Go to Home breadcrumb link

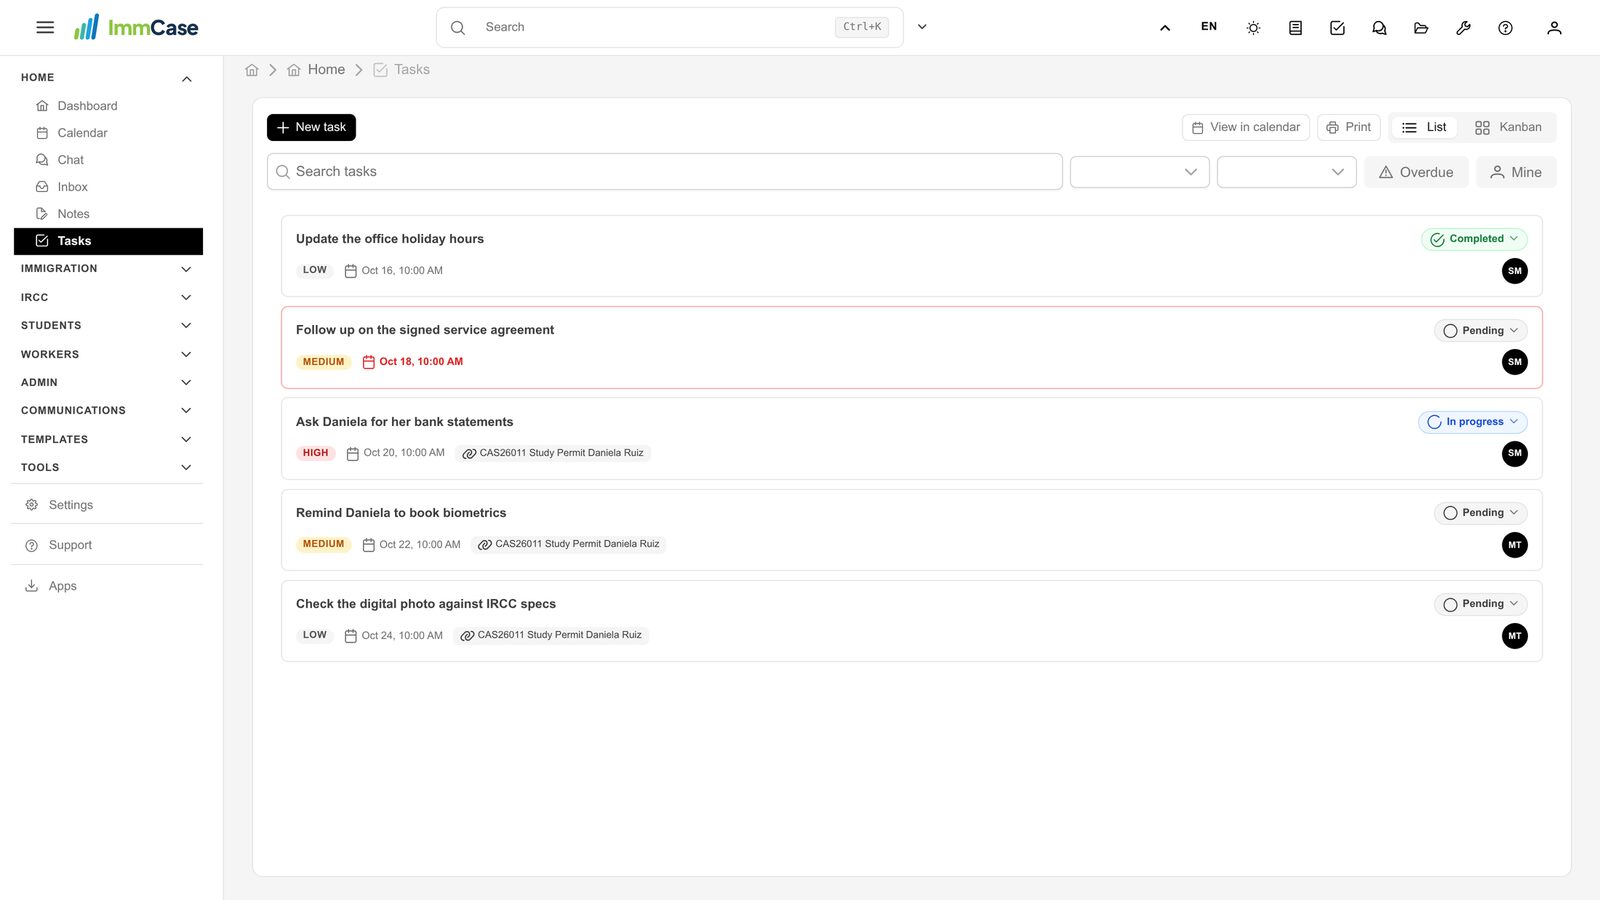point(316,70)
